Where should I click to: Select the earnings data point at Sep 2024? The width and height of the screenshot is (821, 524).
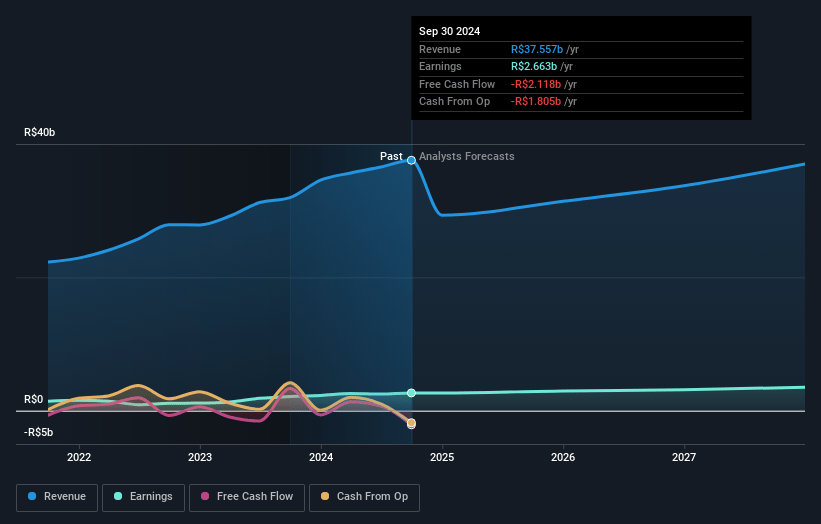point(412,393)
